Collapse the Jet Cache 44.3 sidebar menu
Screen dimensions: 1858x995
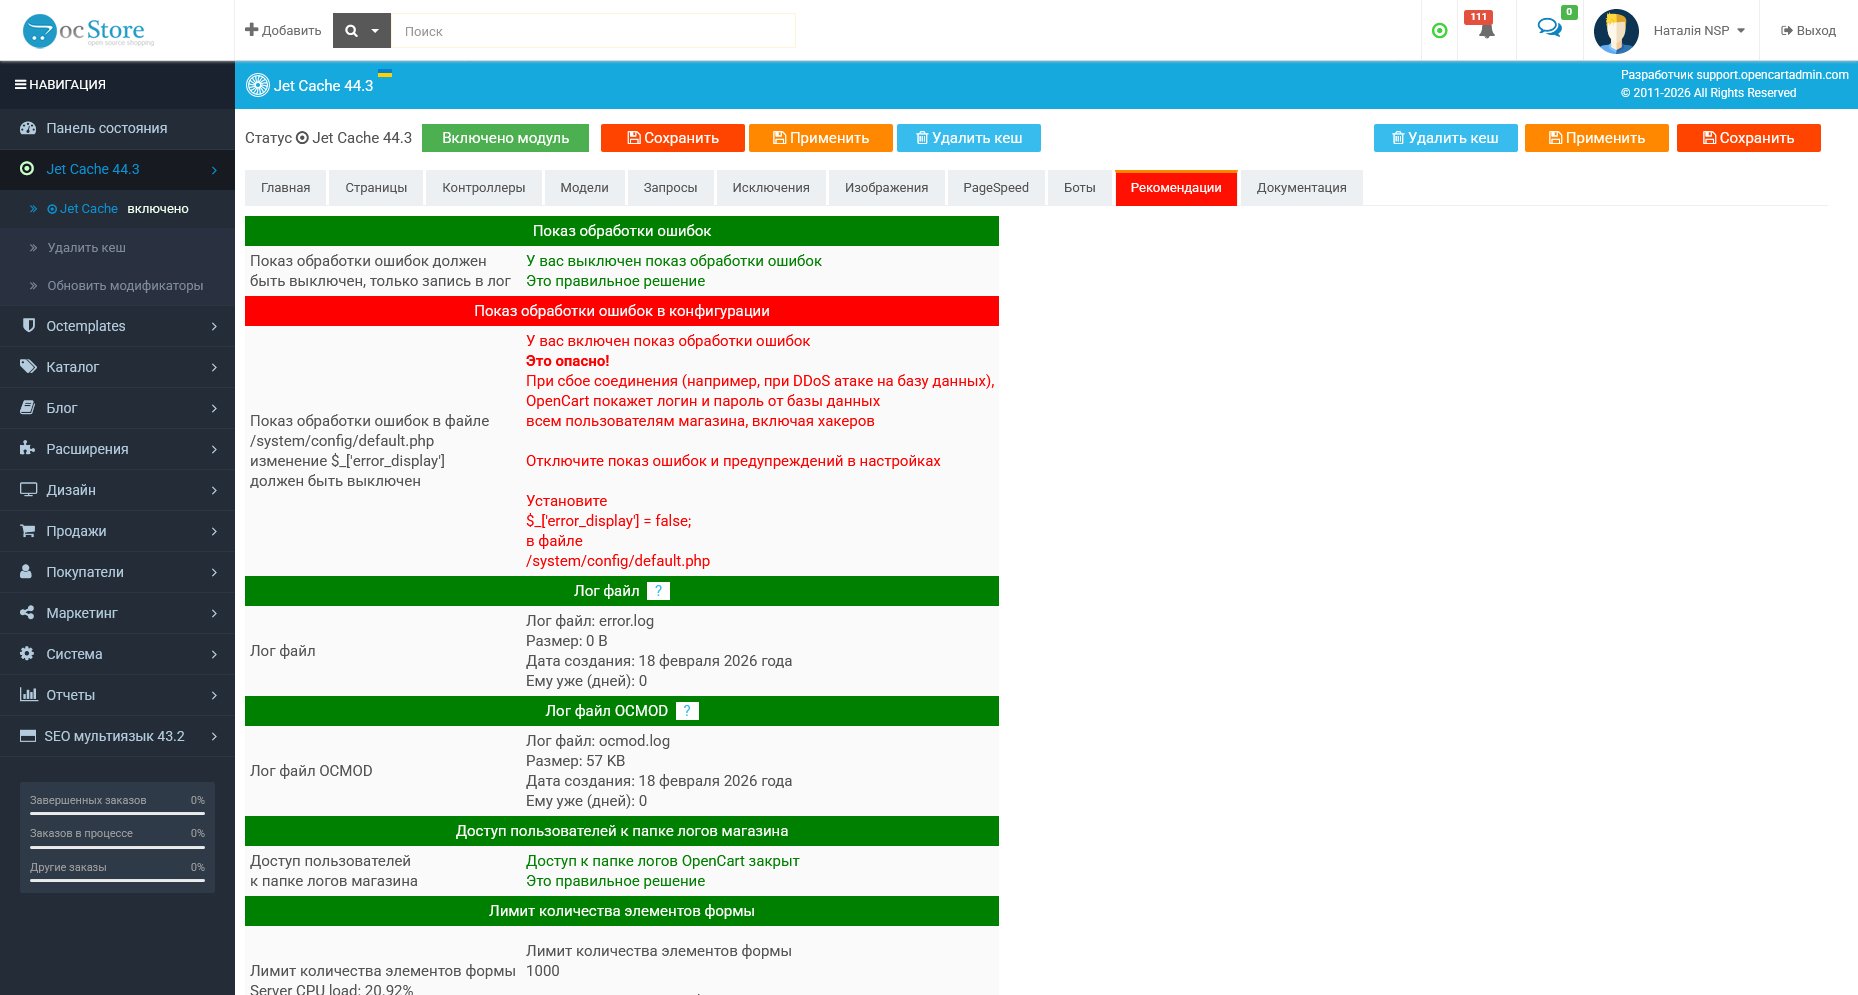pos(117,169)
